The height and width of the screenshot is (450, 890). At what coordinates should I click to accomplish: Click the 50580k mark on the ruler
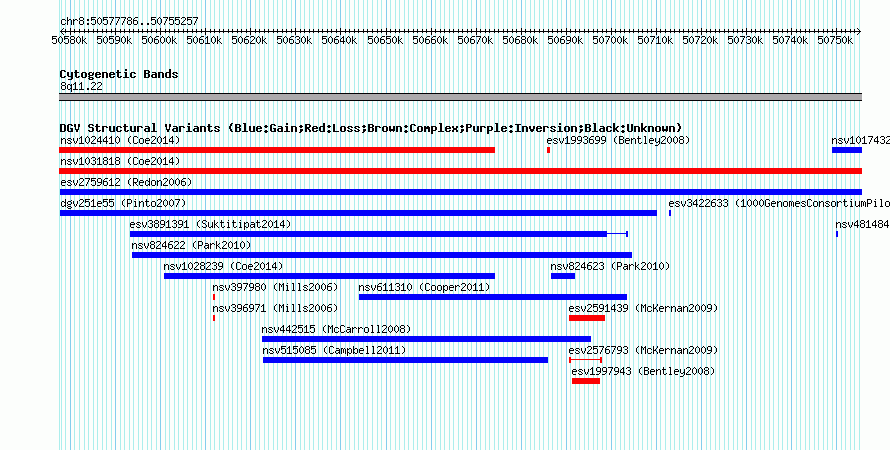point(70,40)
